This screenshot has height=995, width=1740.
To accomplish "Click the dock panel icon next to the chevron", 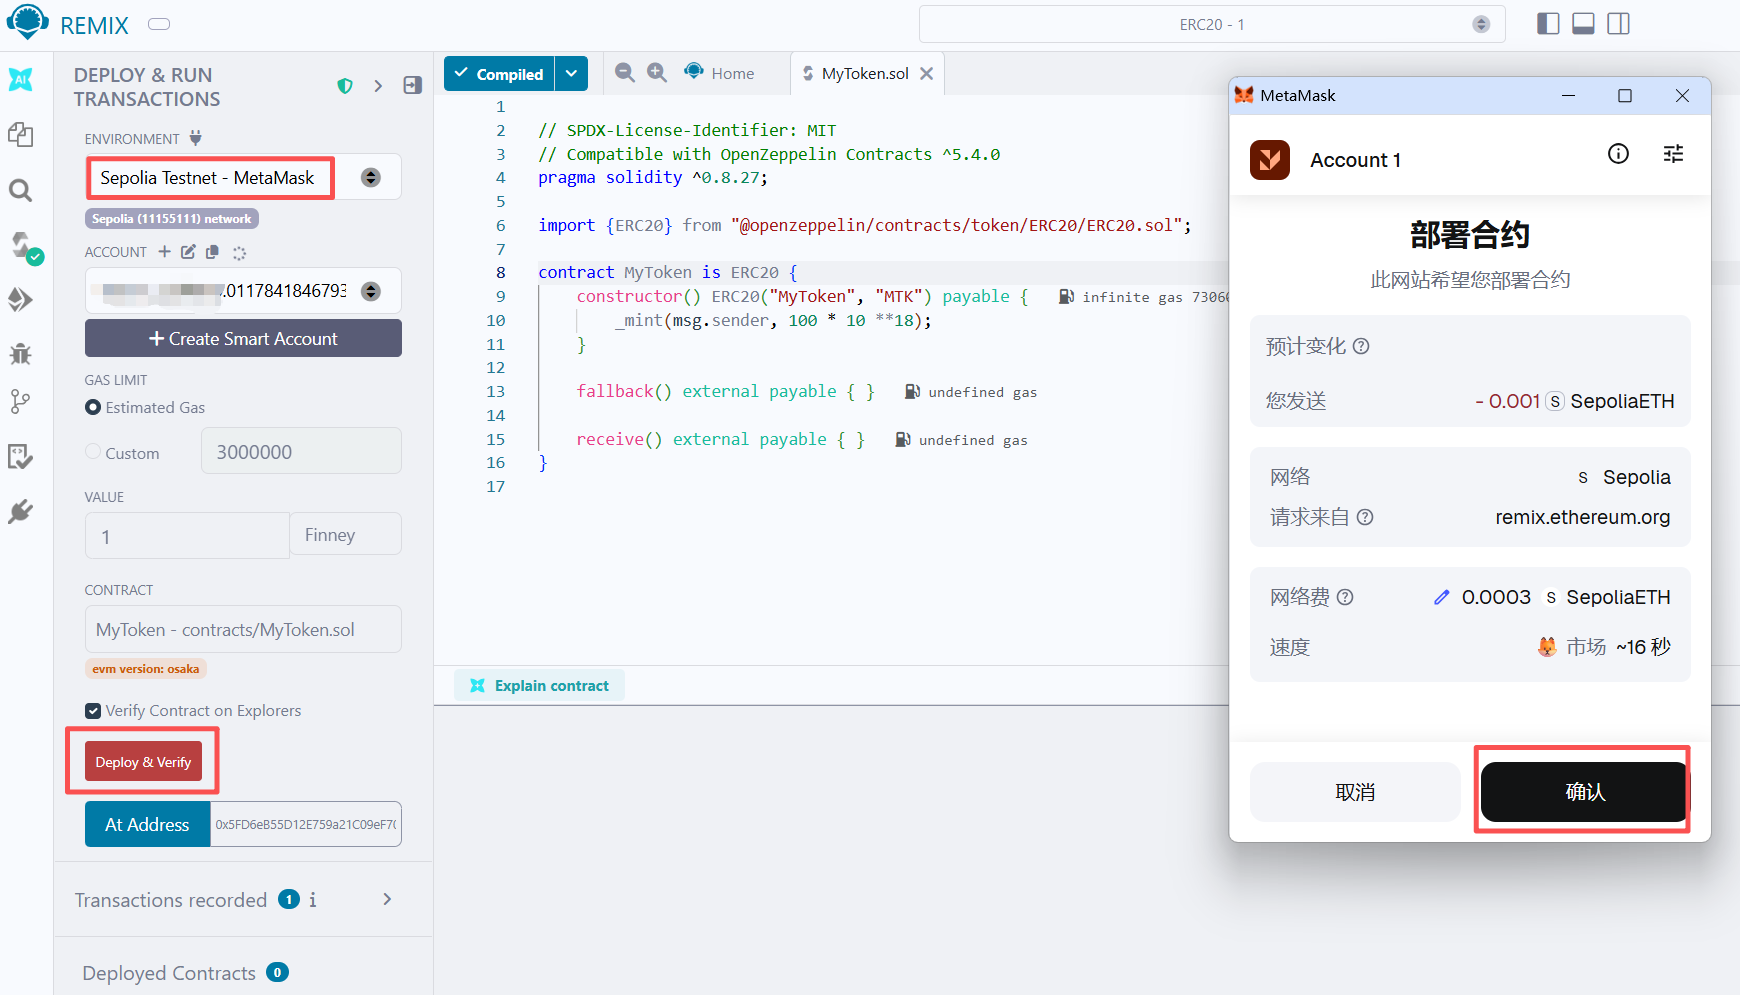I will click(412, 86).
